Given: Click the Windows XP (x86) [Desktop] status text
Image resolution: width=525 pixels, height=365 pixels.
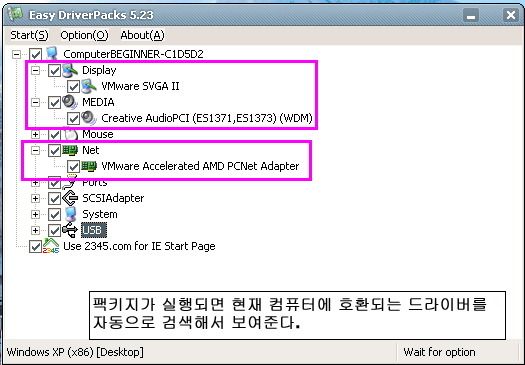Looking at the screenshot, I should pos(75,352).
